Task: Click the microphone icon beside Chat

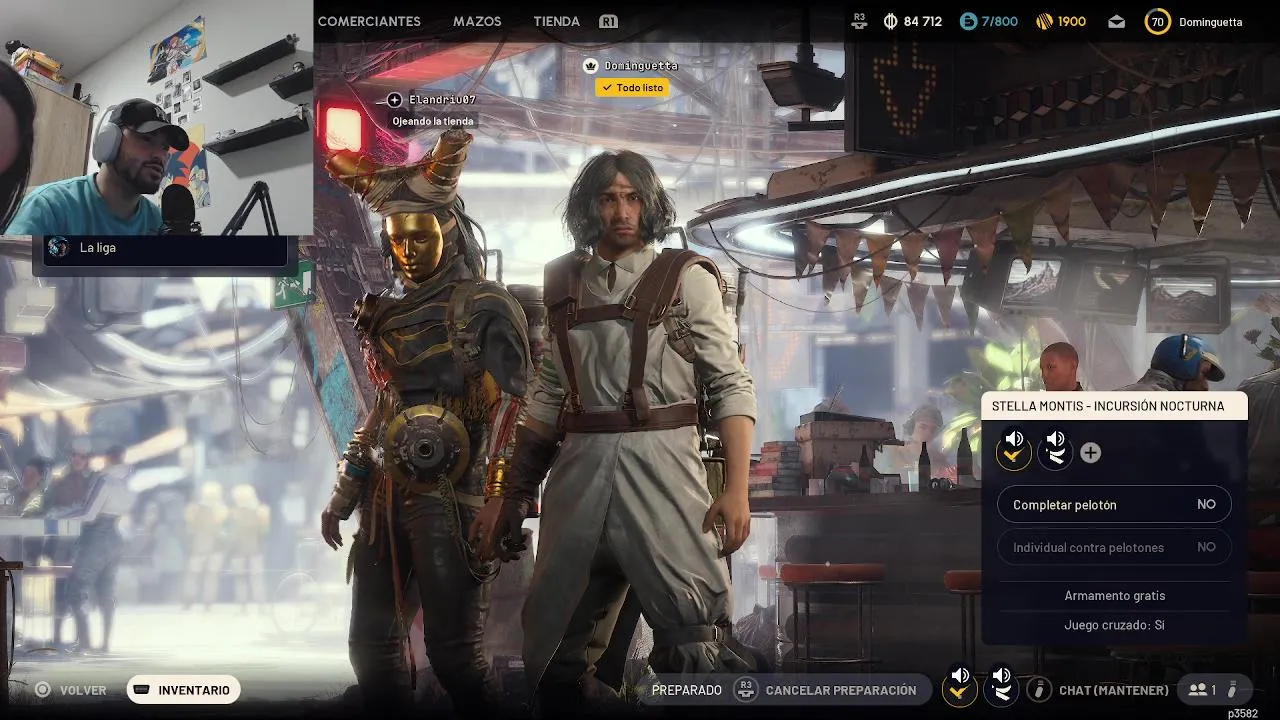Action: click(1040, 690)
